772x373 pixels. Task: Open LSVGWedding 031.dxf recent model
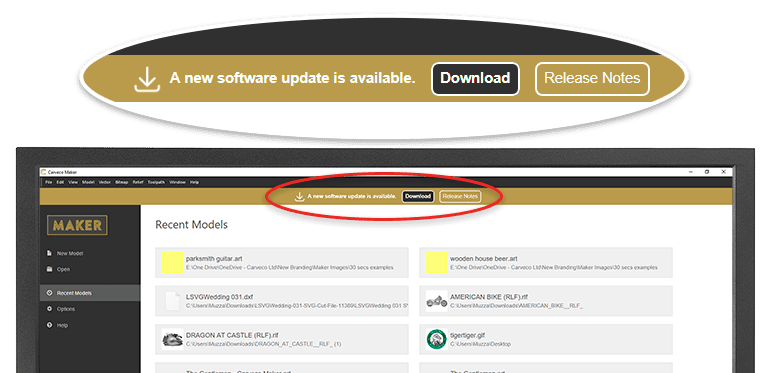(282, 301)
